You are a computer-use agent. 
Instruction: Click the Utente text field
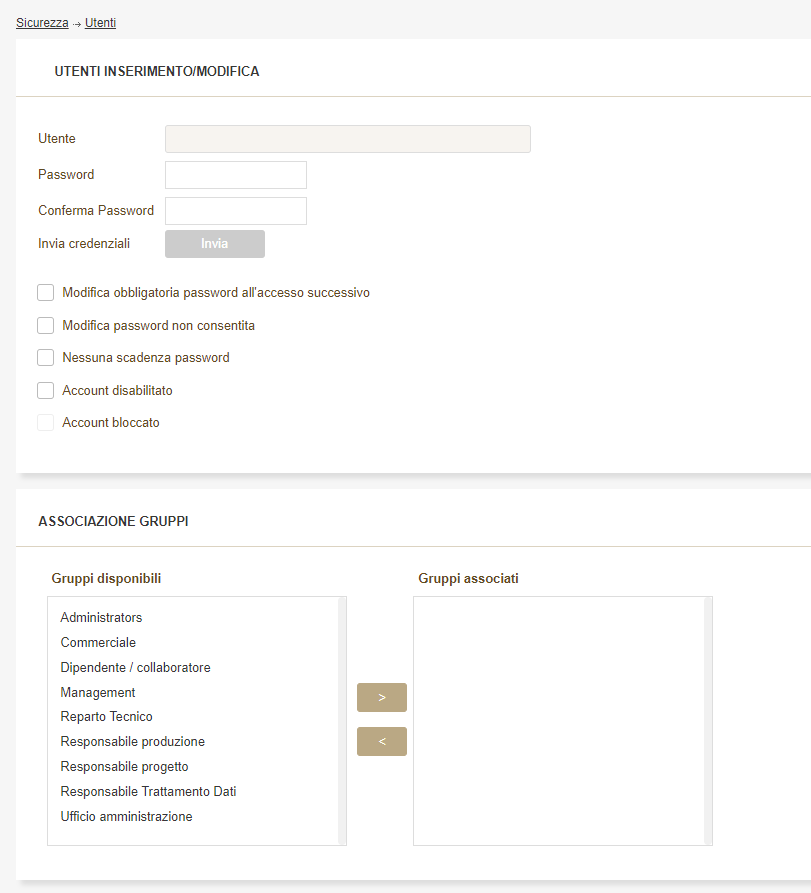point(347,139)
